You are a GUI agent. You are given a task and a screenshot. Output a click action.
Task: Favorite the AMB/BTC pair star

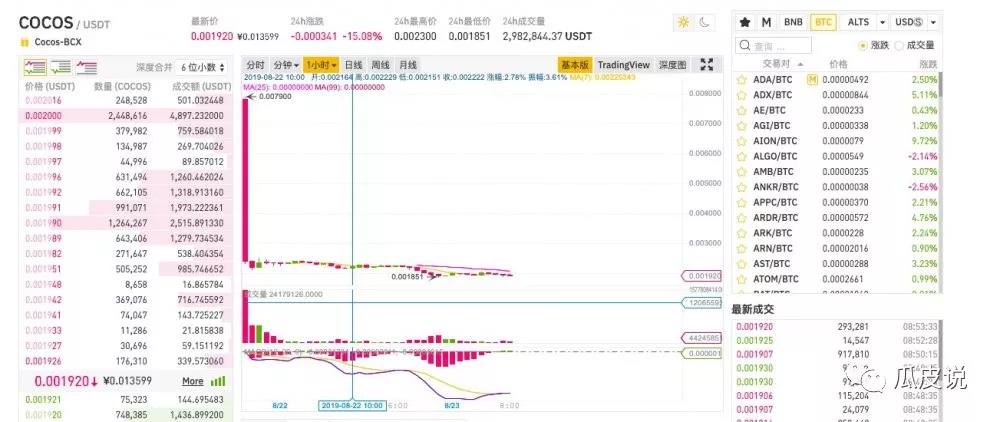click(742, 172)
